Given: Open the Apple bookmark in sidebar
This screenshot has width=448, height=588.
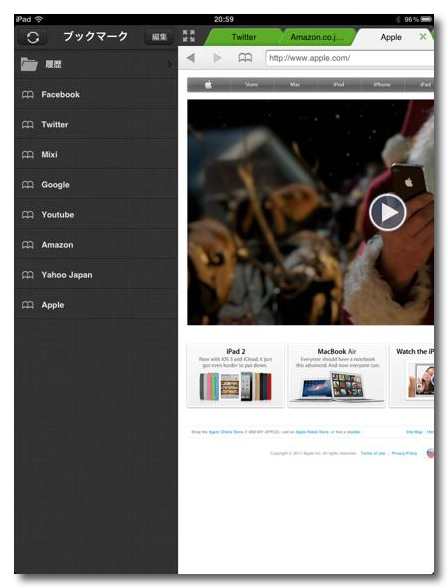Looking at the screenshot, I should [96, 304].
